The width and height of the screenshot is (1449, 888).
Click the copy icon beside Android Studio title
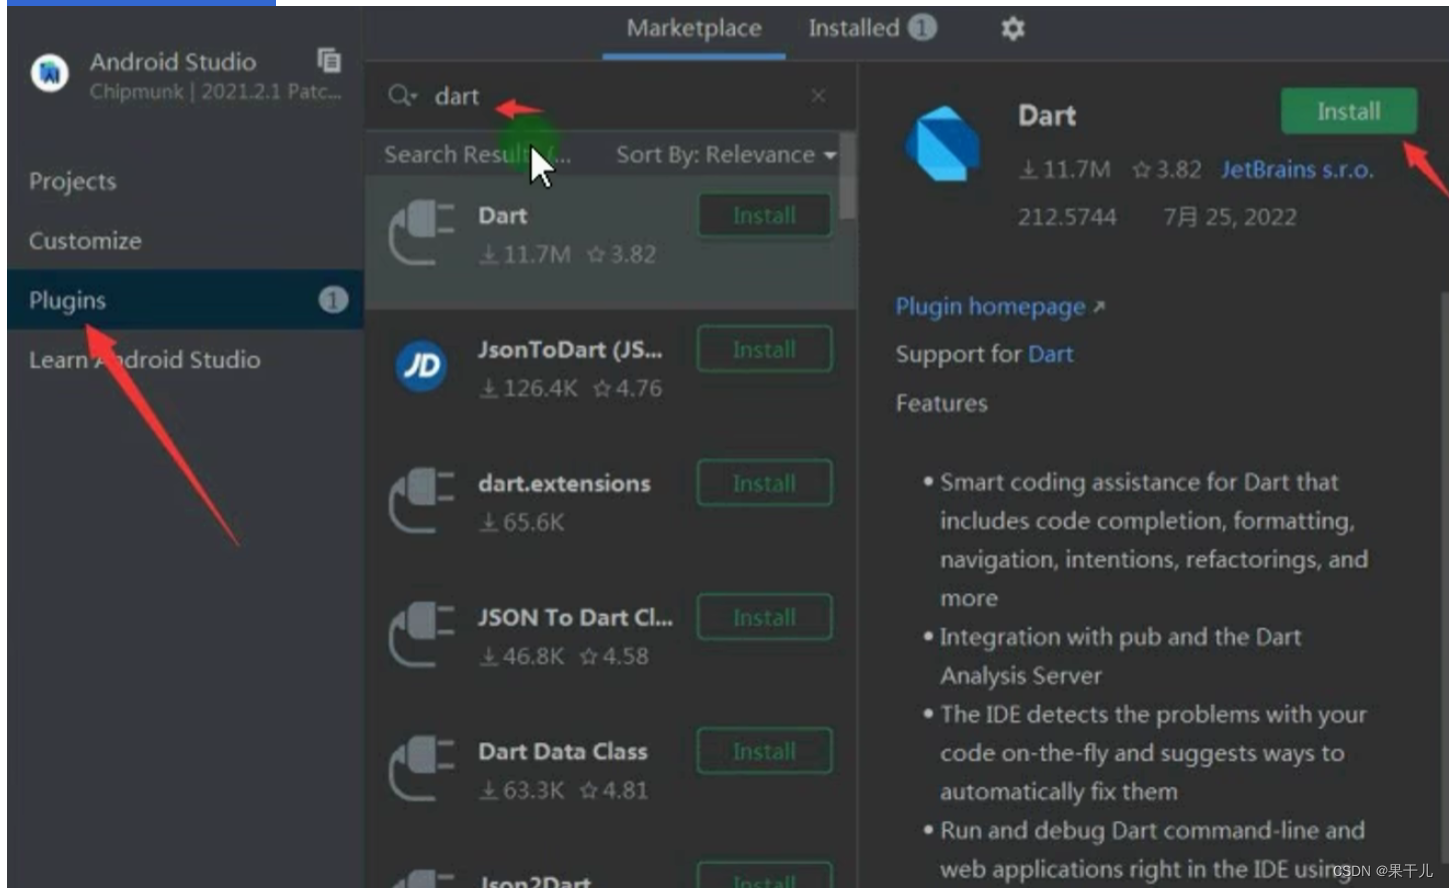coord(329,60)
